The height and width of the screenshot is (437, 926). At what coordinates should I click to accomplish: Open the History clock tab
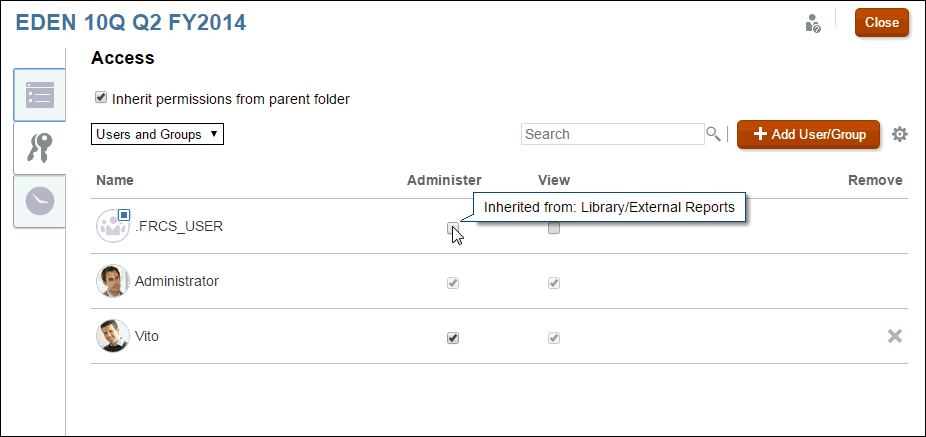click(39, 201)
